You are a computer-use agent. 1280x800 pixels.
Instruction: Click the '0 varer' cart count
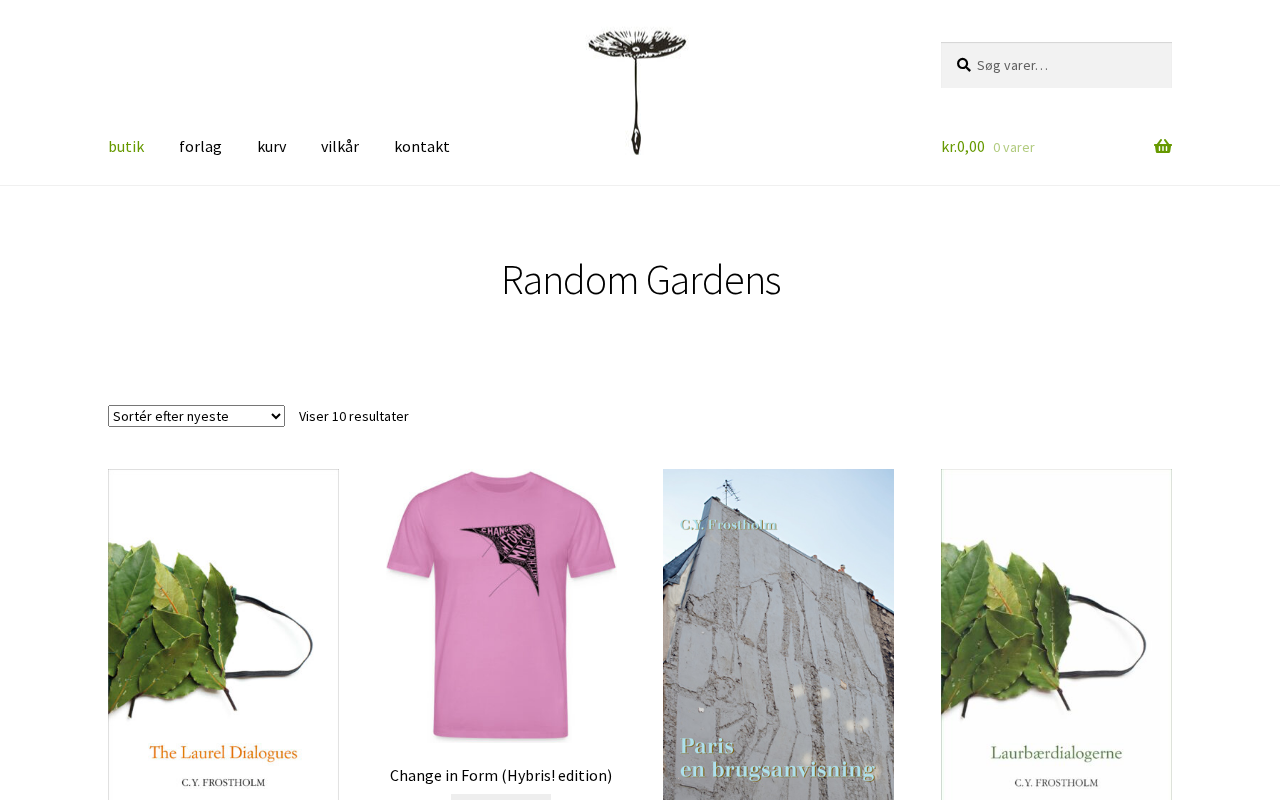[1014, 147]
